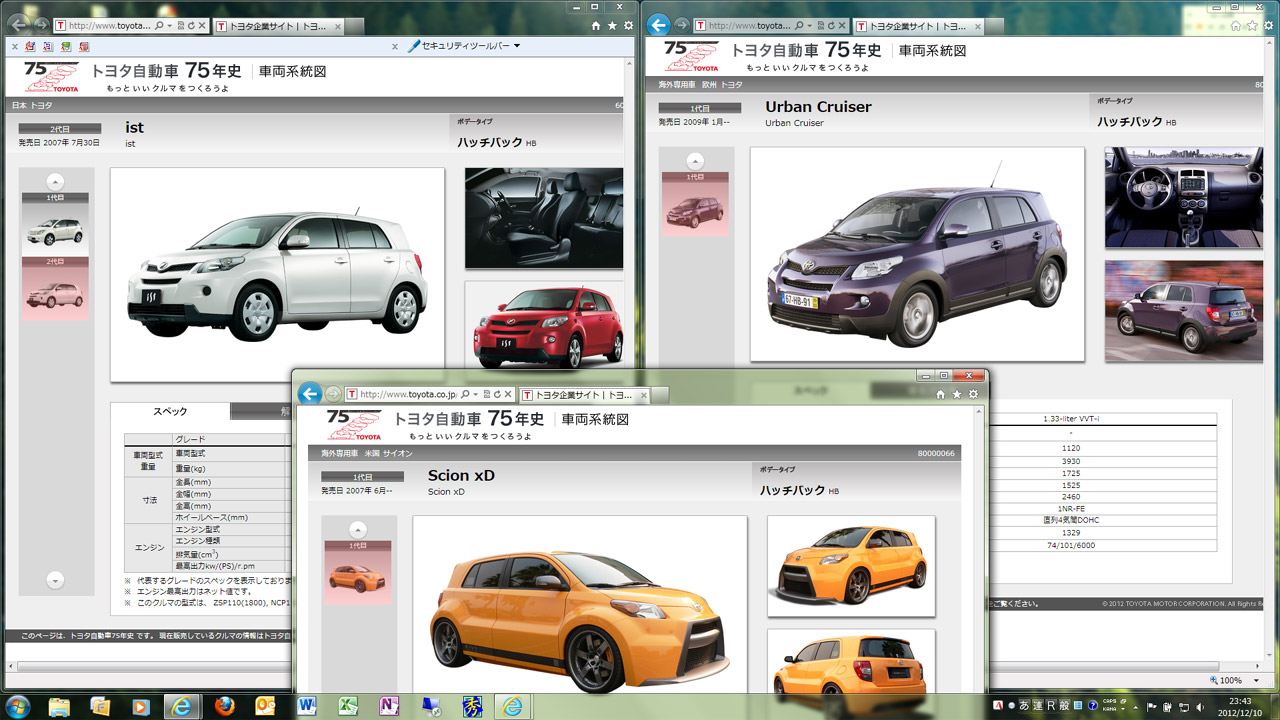
Task: Open OneNote from the taskbar
Action: coord(389,706)
